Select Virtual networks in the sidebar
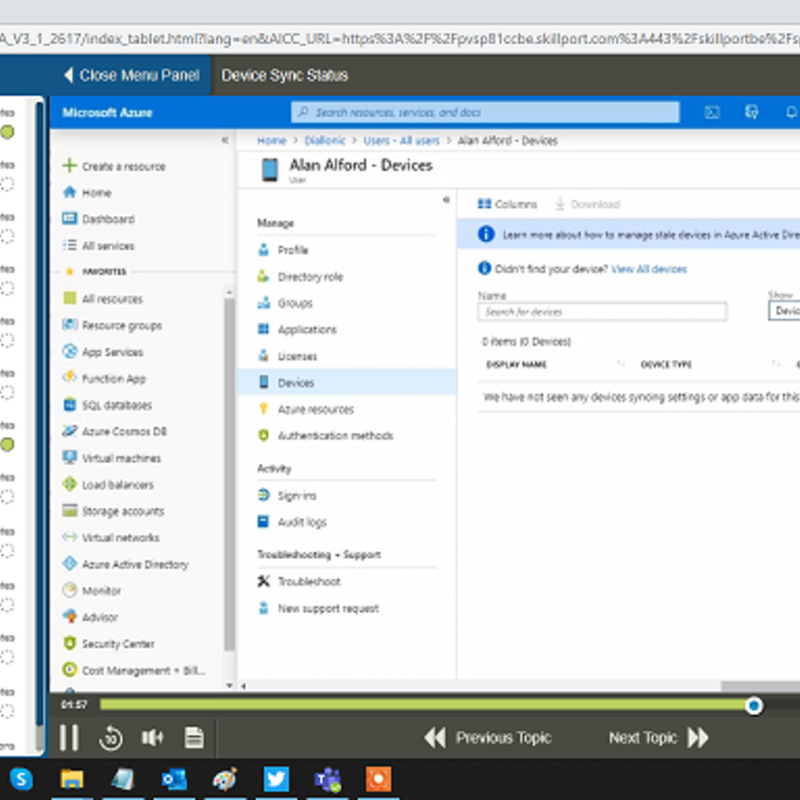 (111, 538)
